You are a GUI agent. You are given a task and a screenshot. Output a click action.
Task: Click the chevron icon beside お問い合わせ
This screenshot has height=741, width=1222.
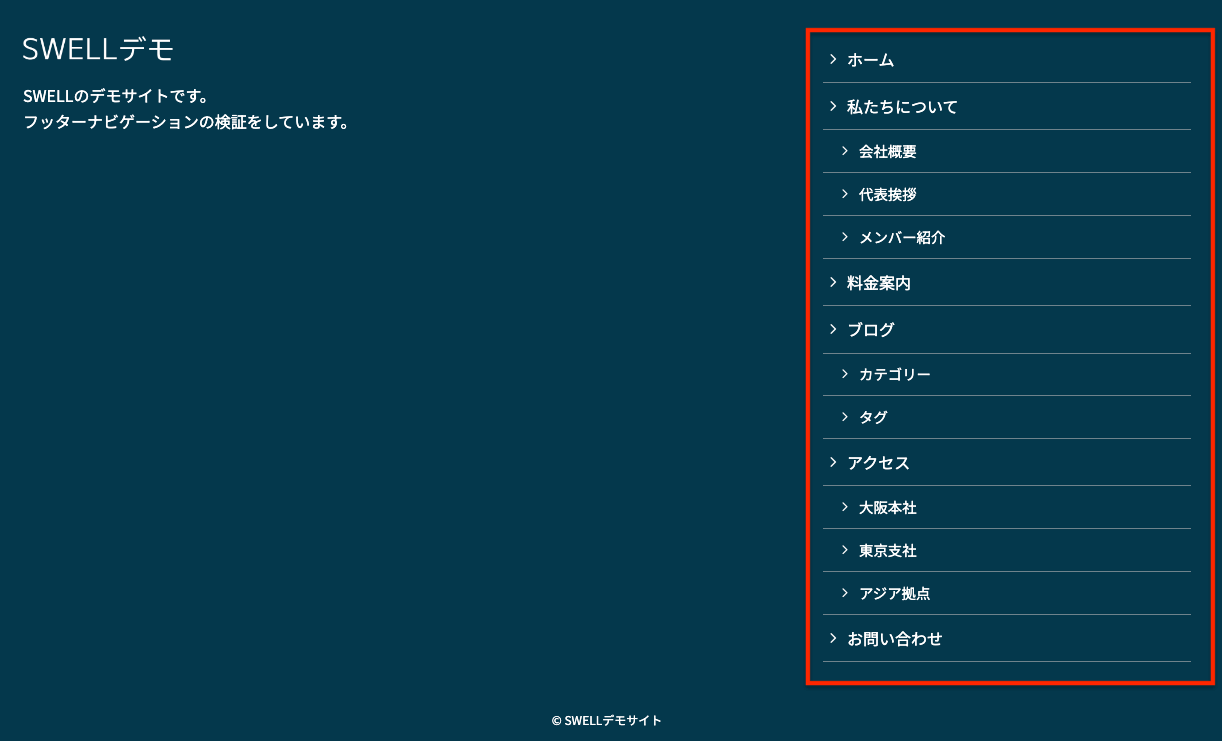tap(834, 638)
